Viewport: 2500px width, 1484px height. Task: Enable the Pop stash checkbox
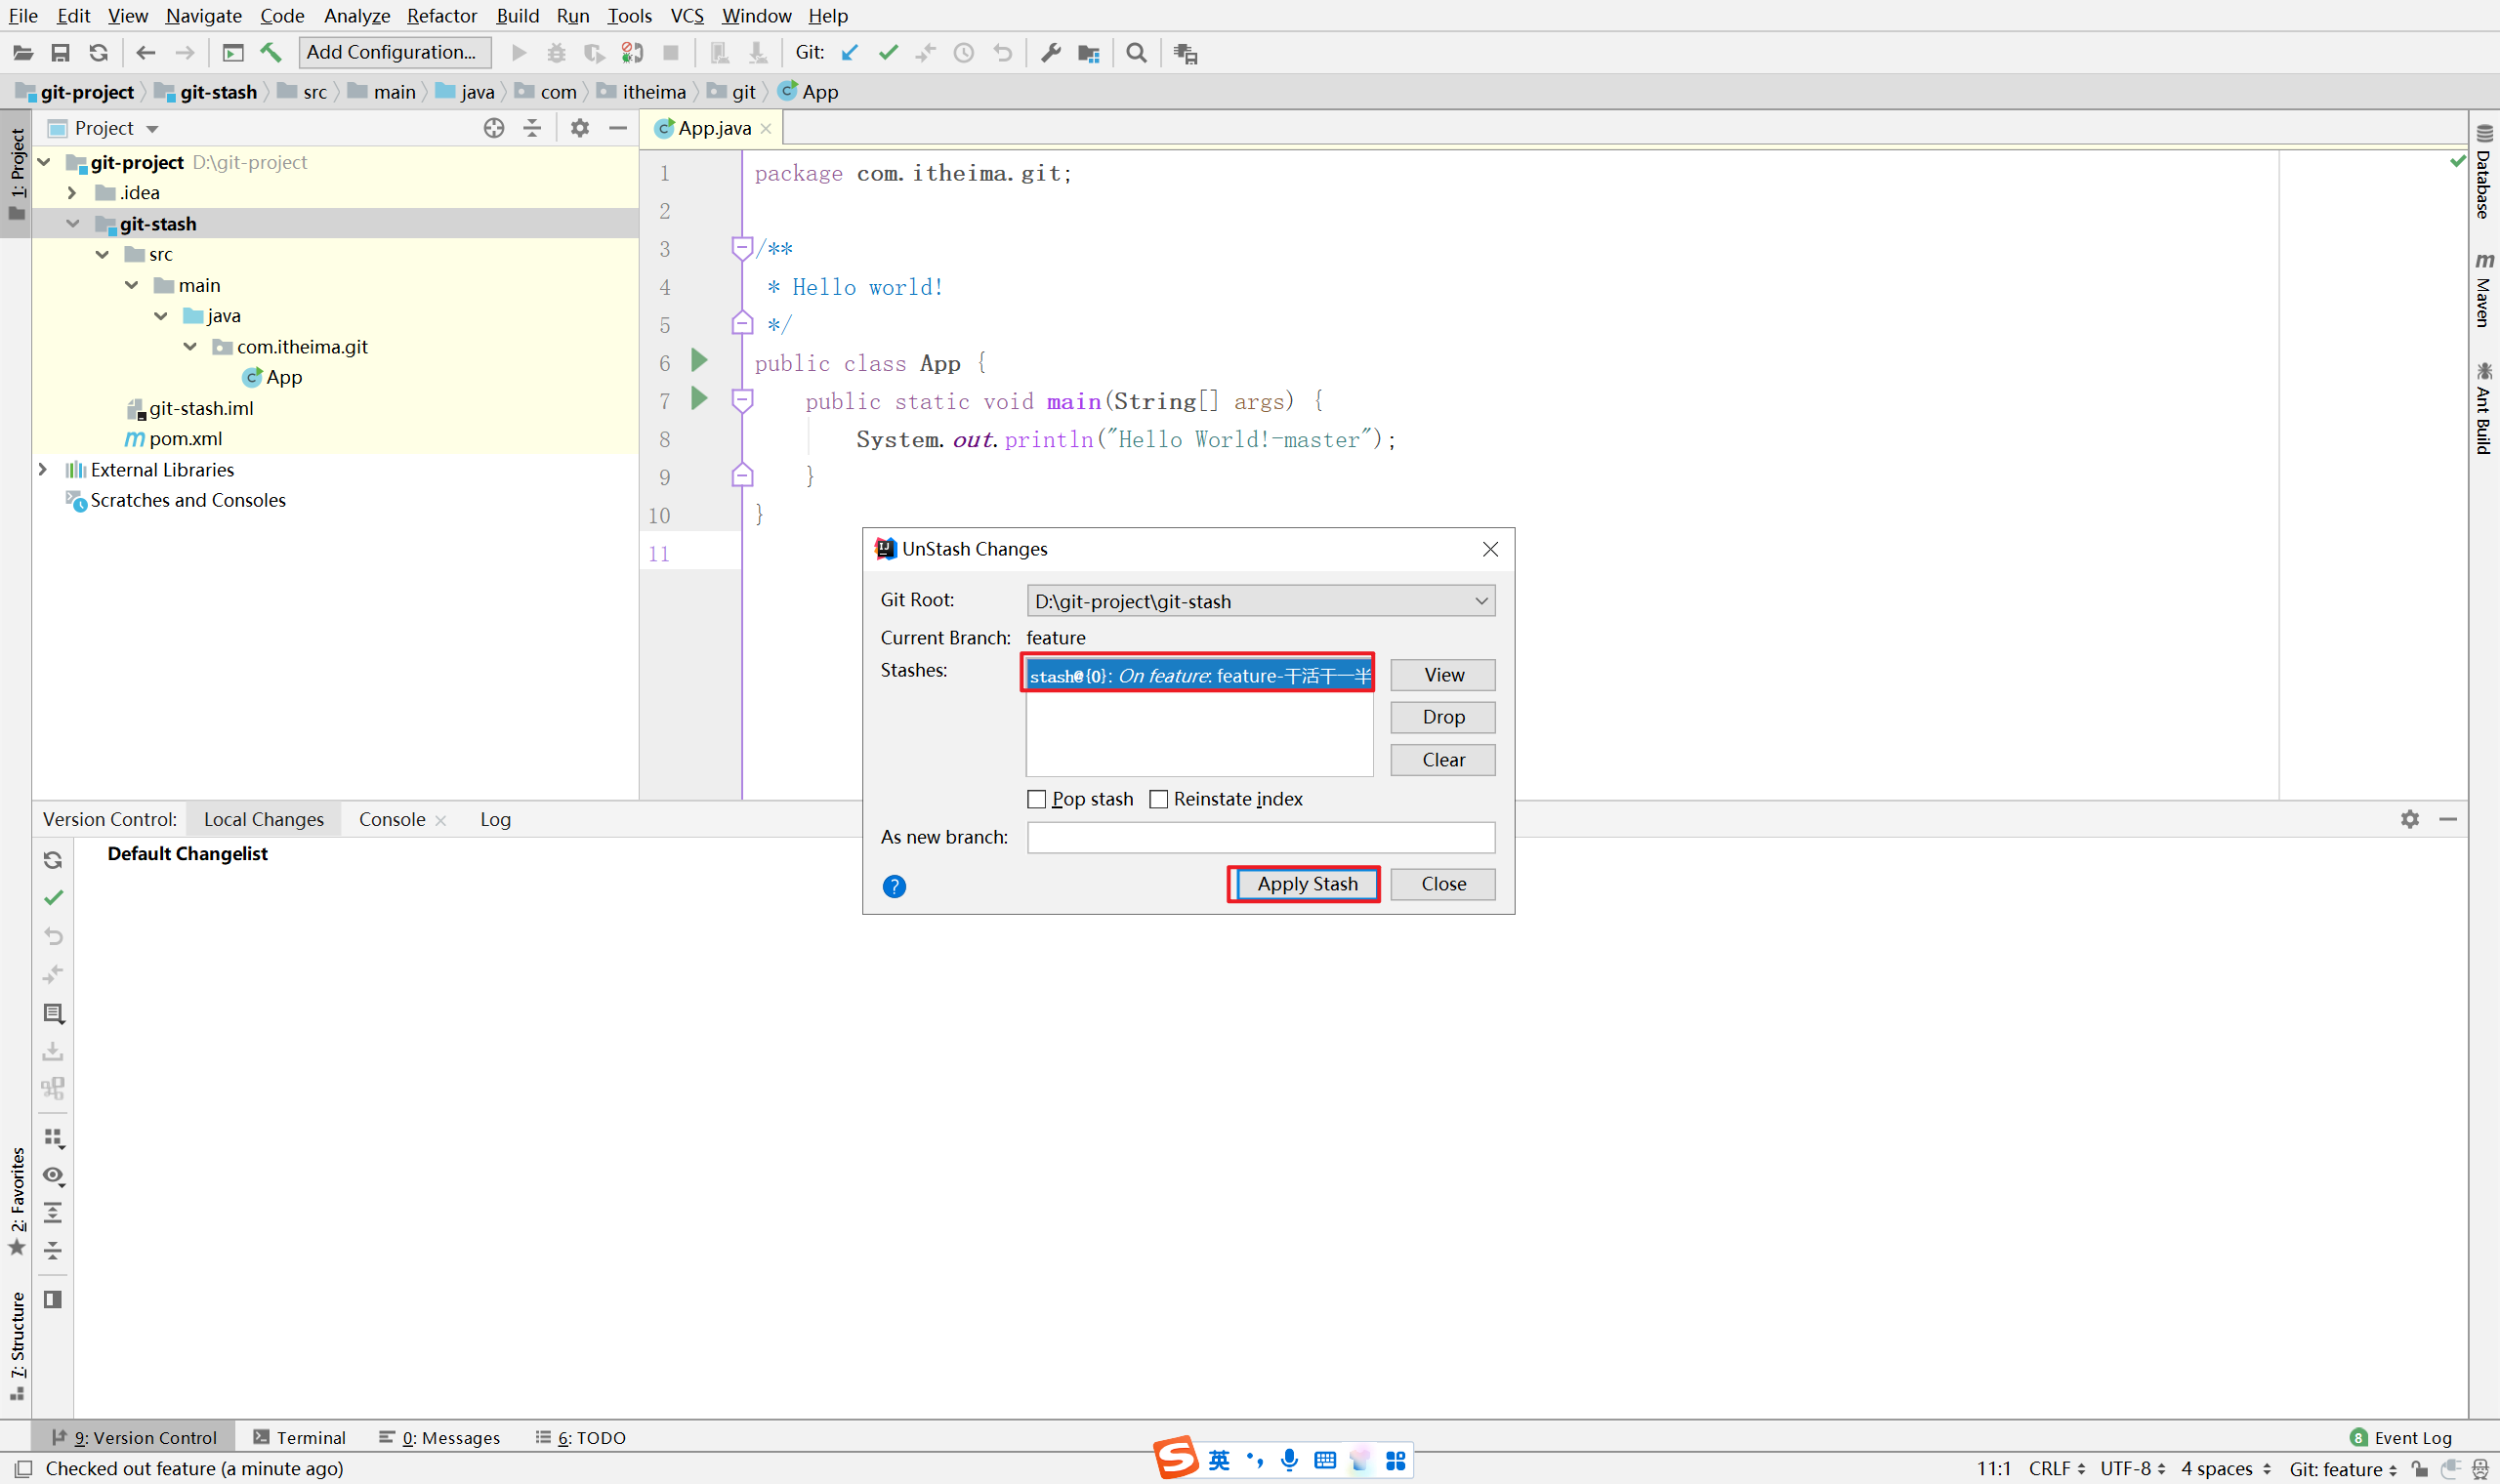pos(1037,799)
